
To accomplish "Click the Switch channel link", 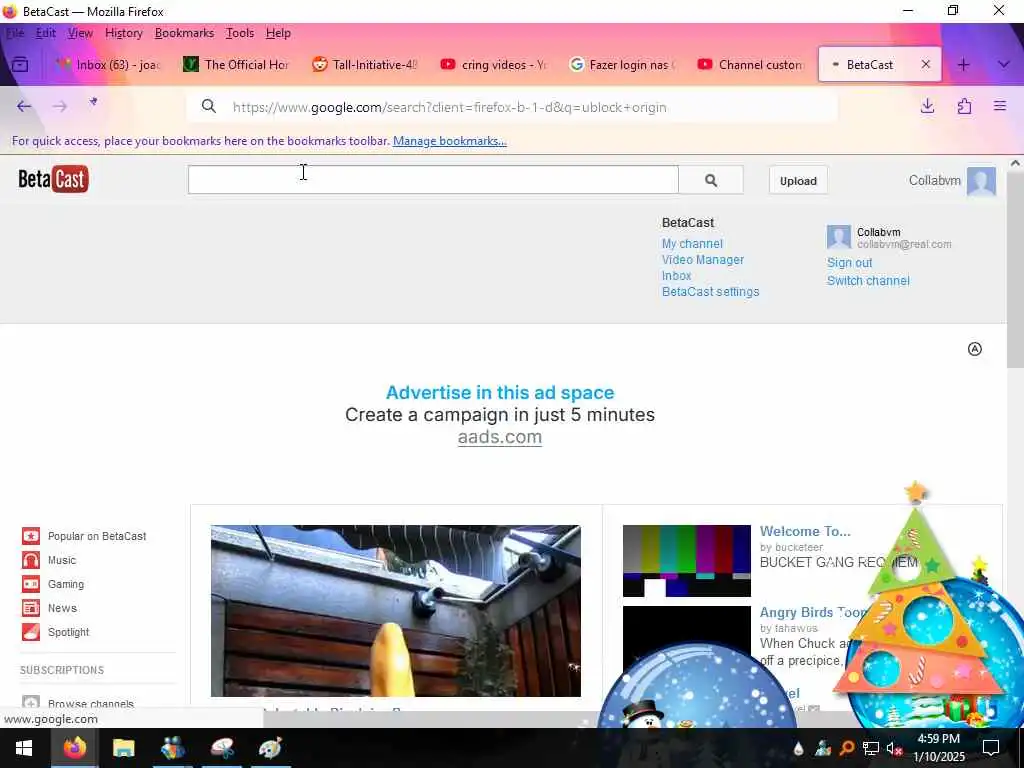I will coord(868,281).
